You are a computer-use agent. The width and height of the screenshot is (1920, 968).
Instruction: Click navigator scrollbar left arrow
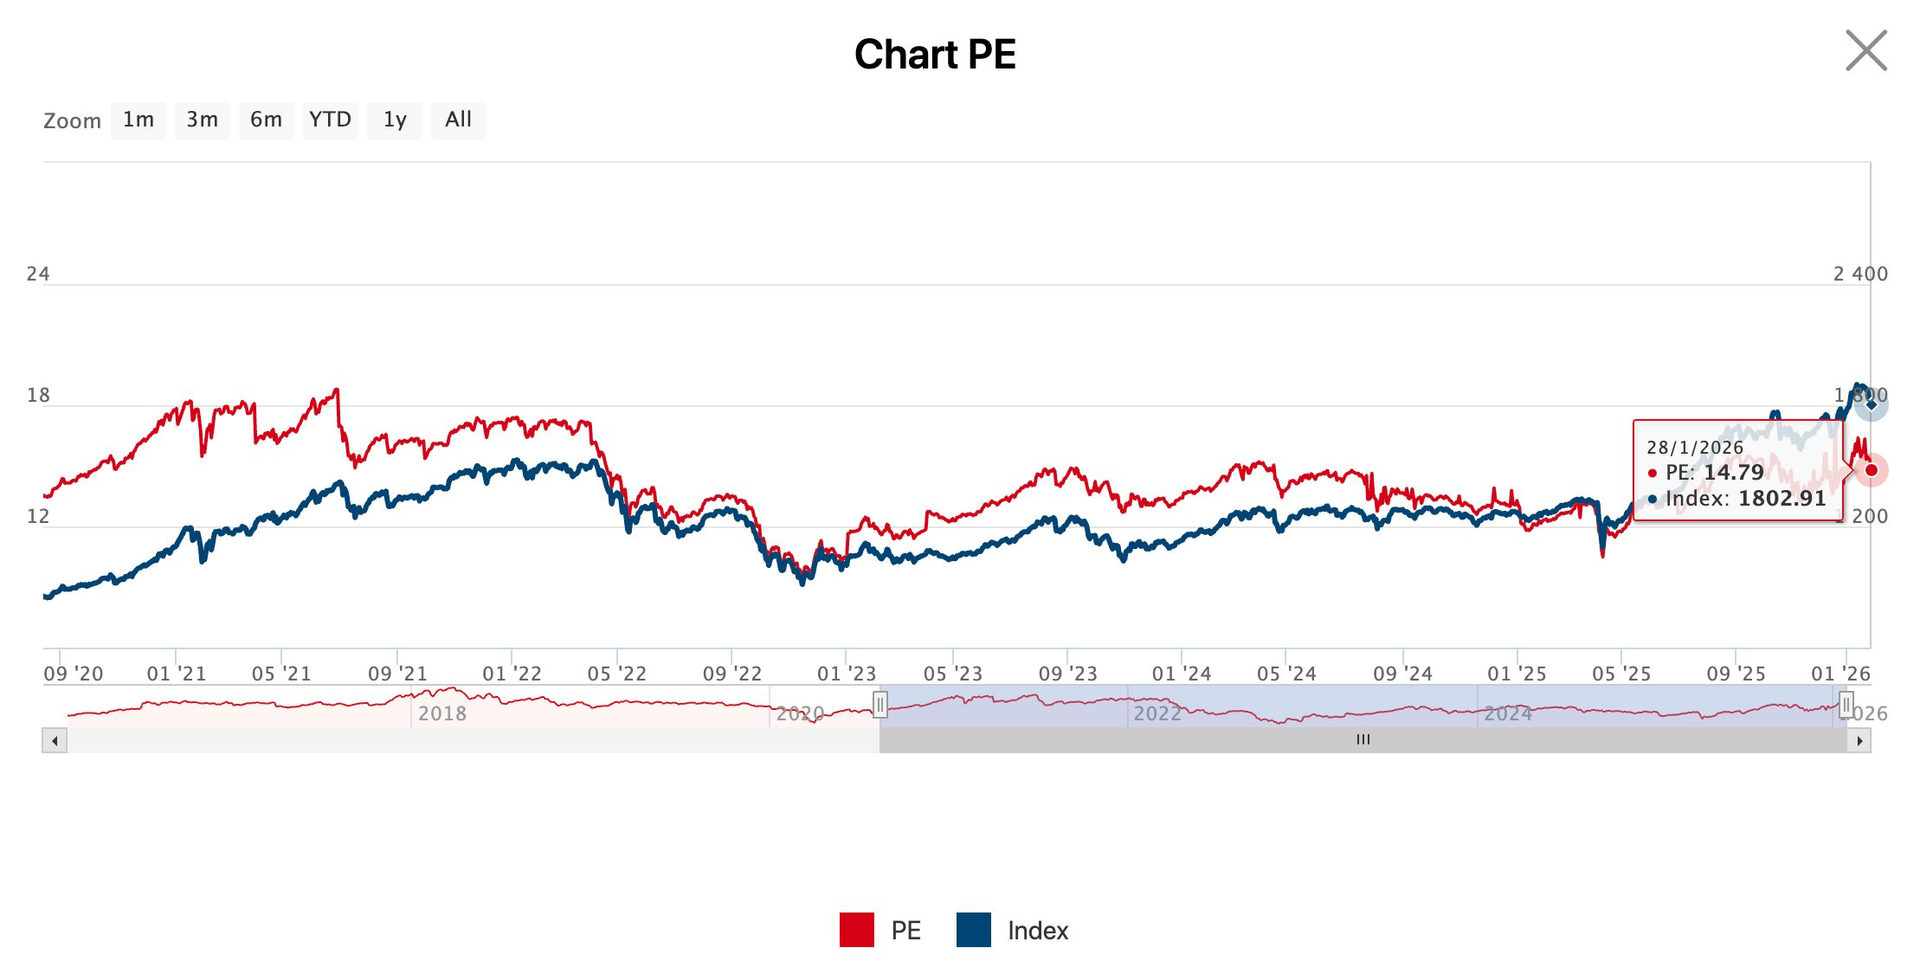pos(55,741)
